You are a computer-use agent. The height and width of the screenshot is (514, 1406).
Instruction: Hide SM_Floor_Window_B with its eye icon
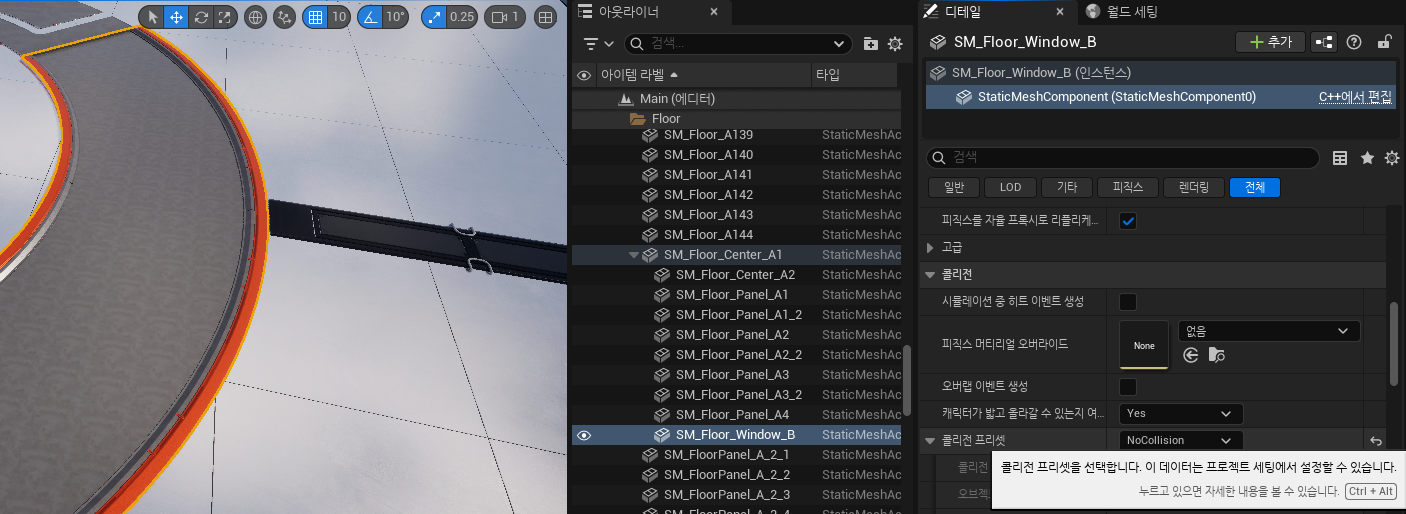click(584, 435)
